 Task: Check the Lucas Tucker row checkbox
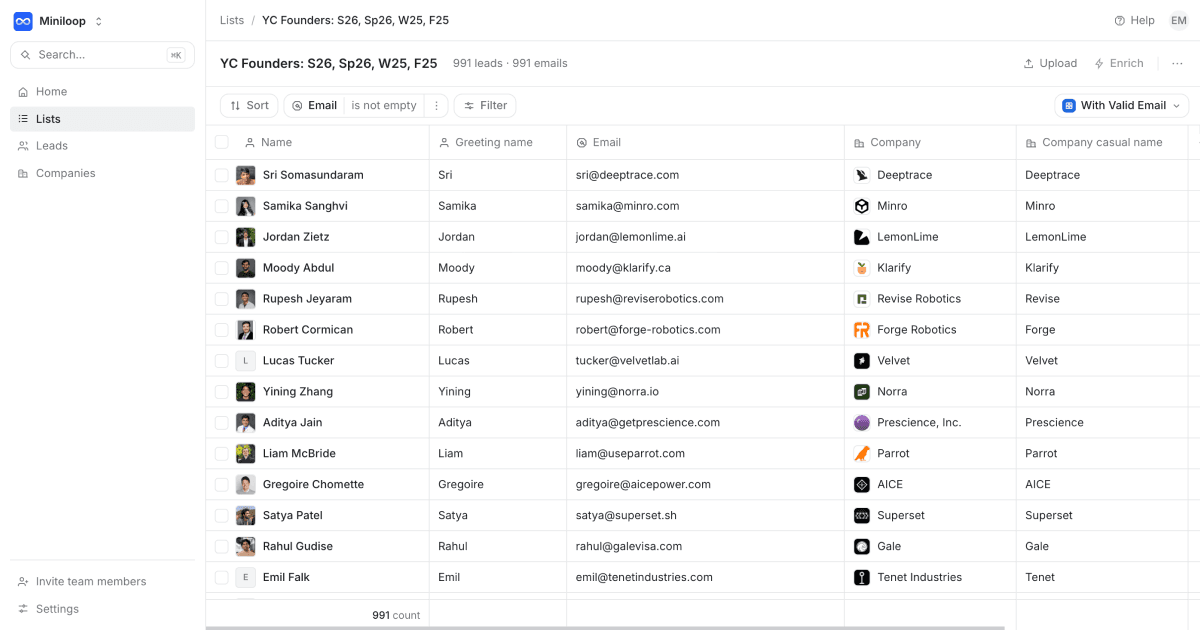coord(222,361)
